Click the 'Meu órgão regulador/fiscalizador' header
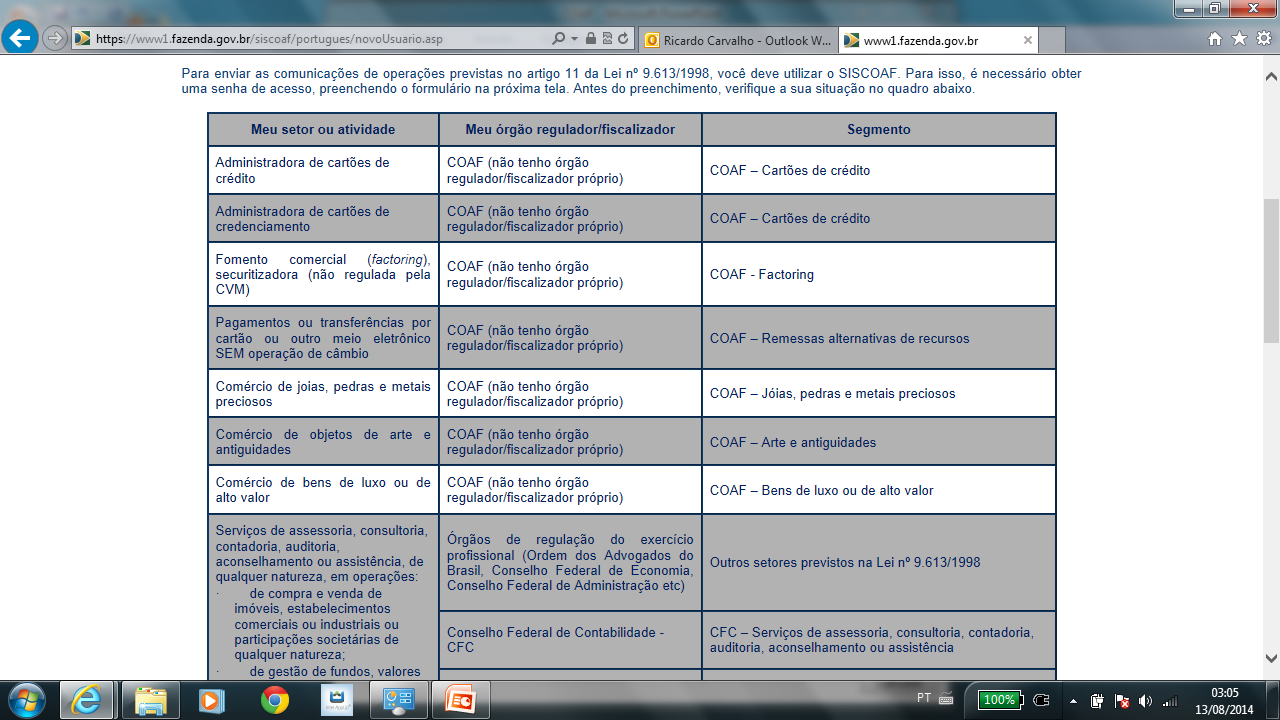Screen dimensions: 1280x720 click(x=570, y=130)
